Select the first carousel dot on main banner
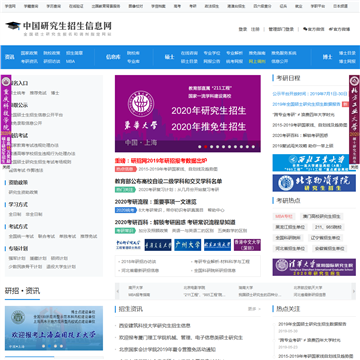Screen dimensions: 360x360 (x=200, y=147)
